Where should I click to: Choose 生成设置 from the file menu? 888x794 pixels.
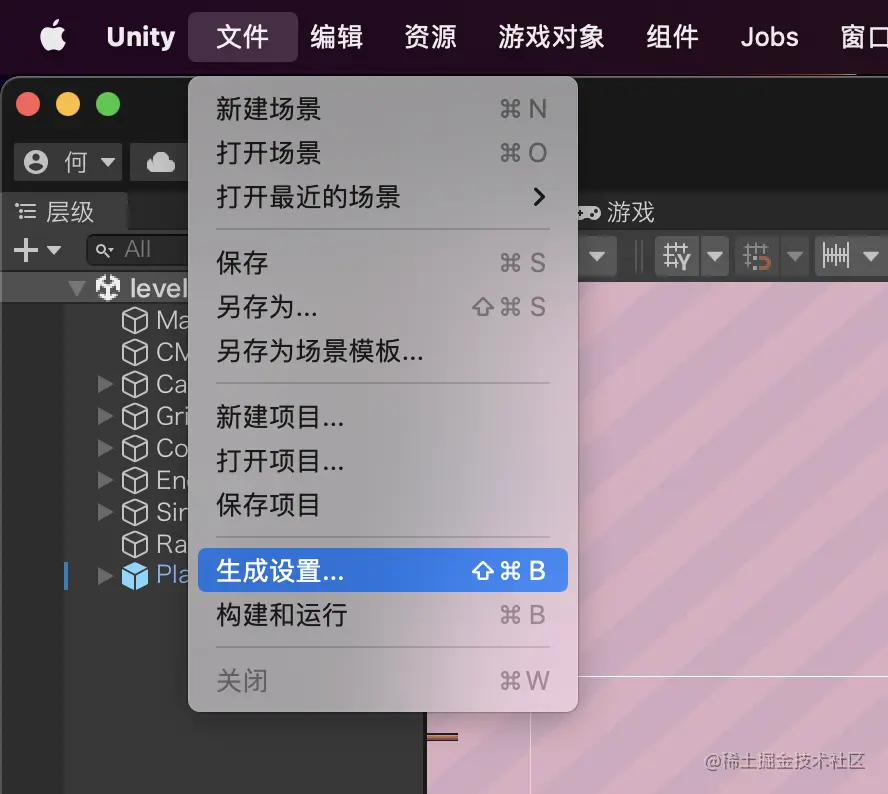(x=280, y=569)
